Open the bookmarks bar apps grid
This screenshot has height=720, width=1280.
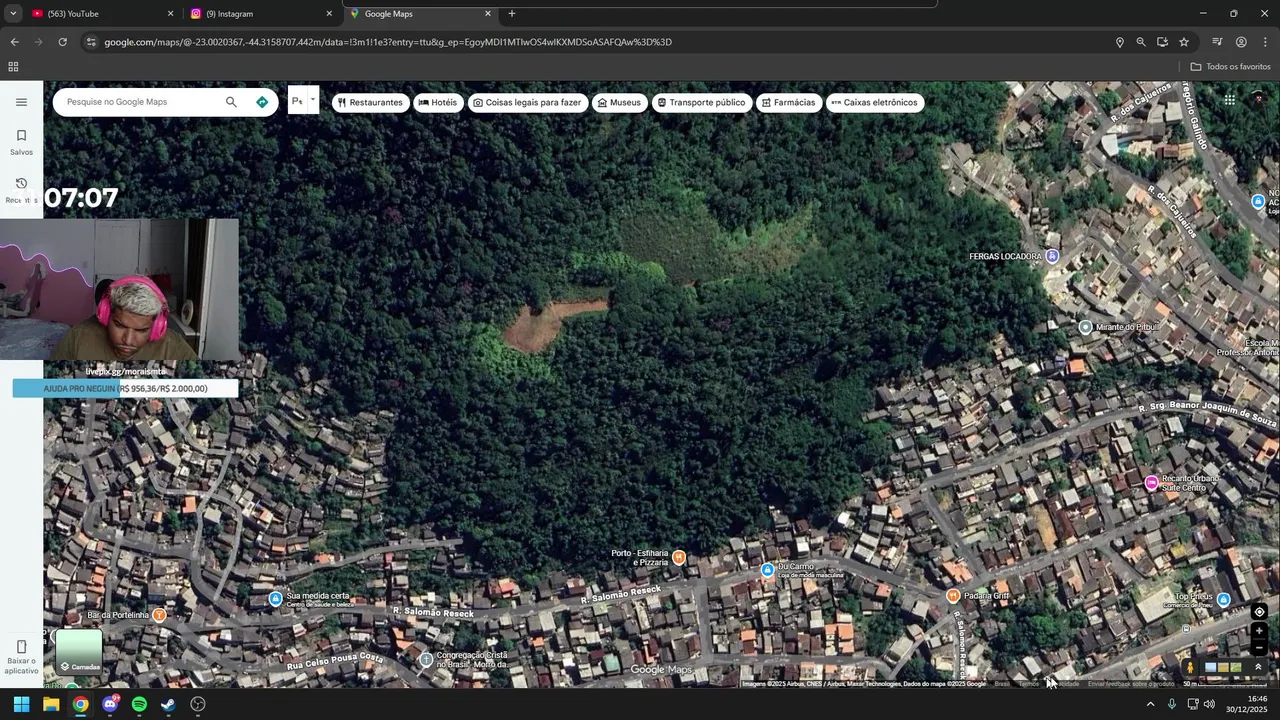(x=13, y=67)
